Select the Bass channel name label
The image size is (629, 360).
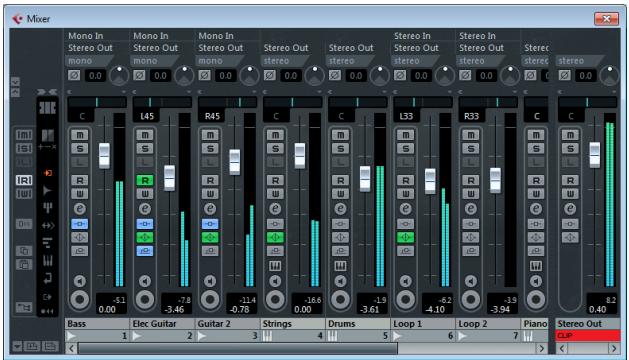click(97, 324)
